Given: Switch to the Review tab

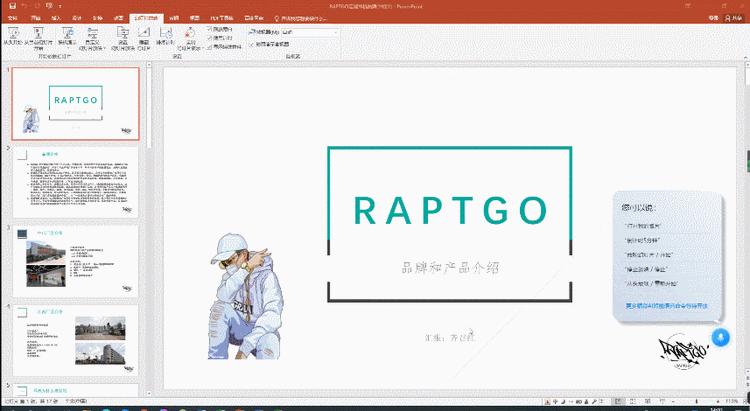Looking at the screenshot, I should [x=174, y=18].
